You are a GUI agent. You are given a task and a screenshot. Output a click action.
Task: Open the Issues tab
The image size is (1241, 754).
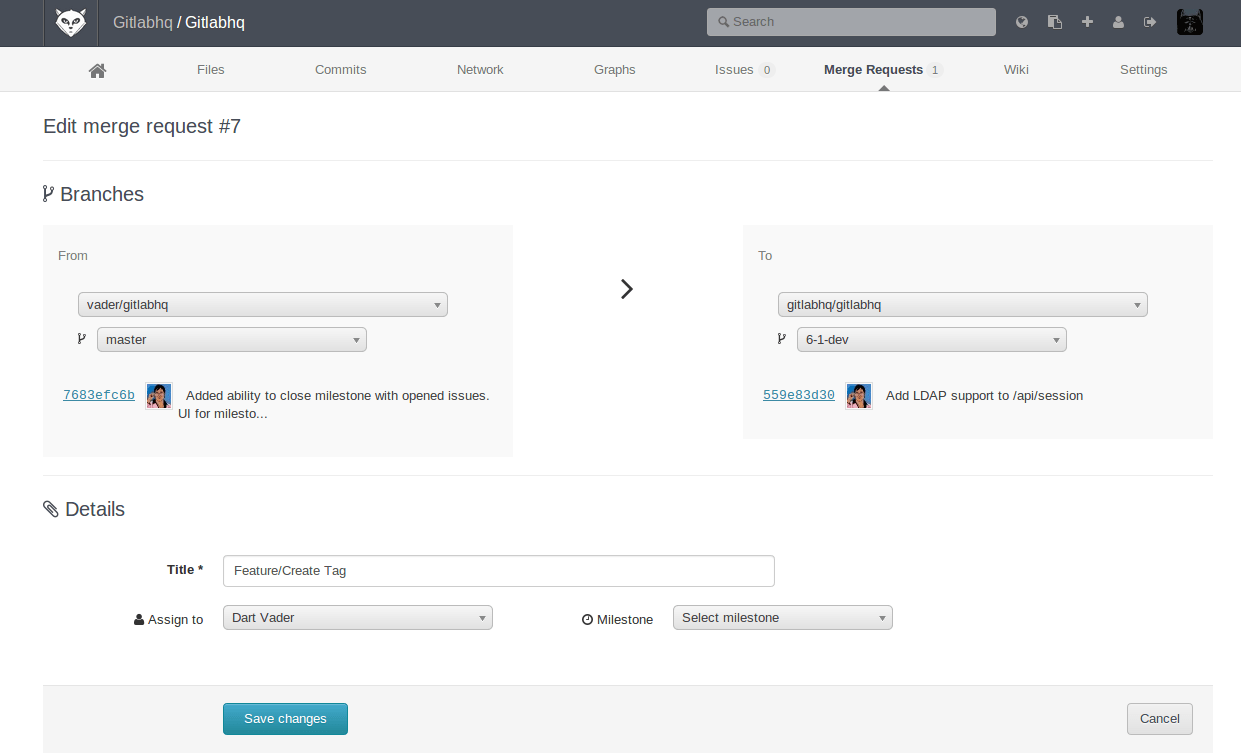[x=735, y=69]
